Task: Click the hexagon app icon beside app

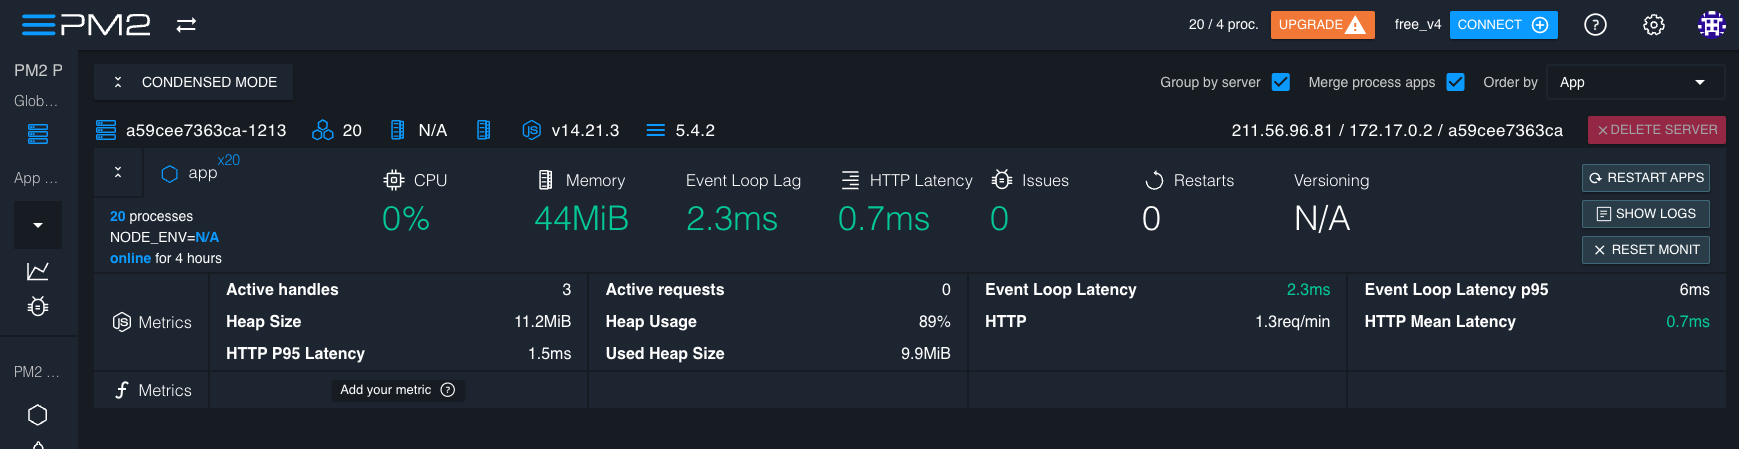Action: click(x=170, y=174)
